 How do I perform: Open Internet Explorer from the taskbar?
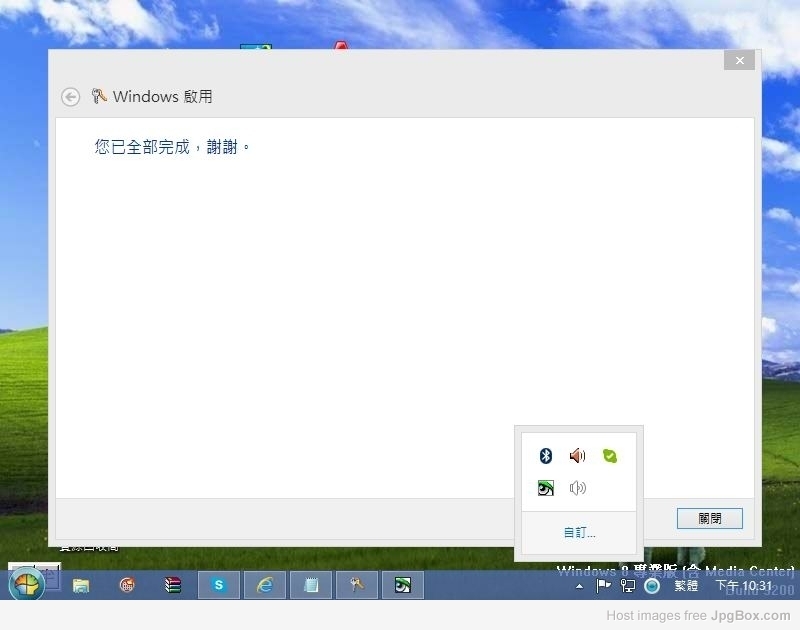point(265,585)
